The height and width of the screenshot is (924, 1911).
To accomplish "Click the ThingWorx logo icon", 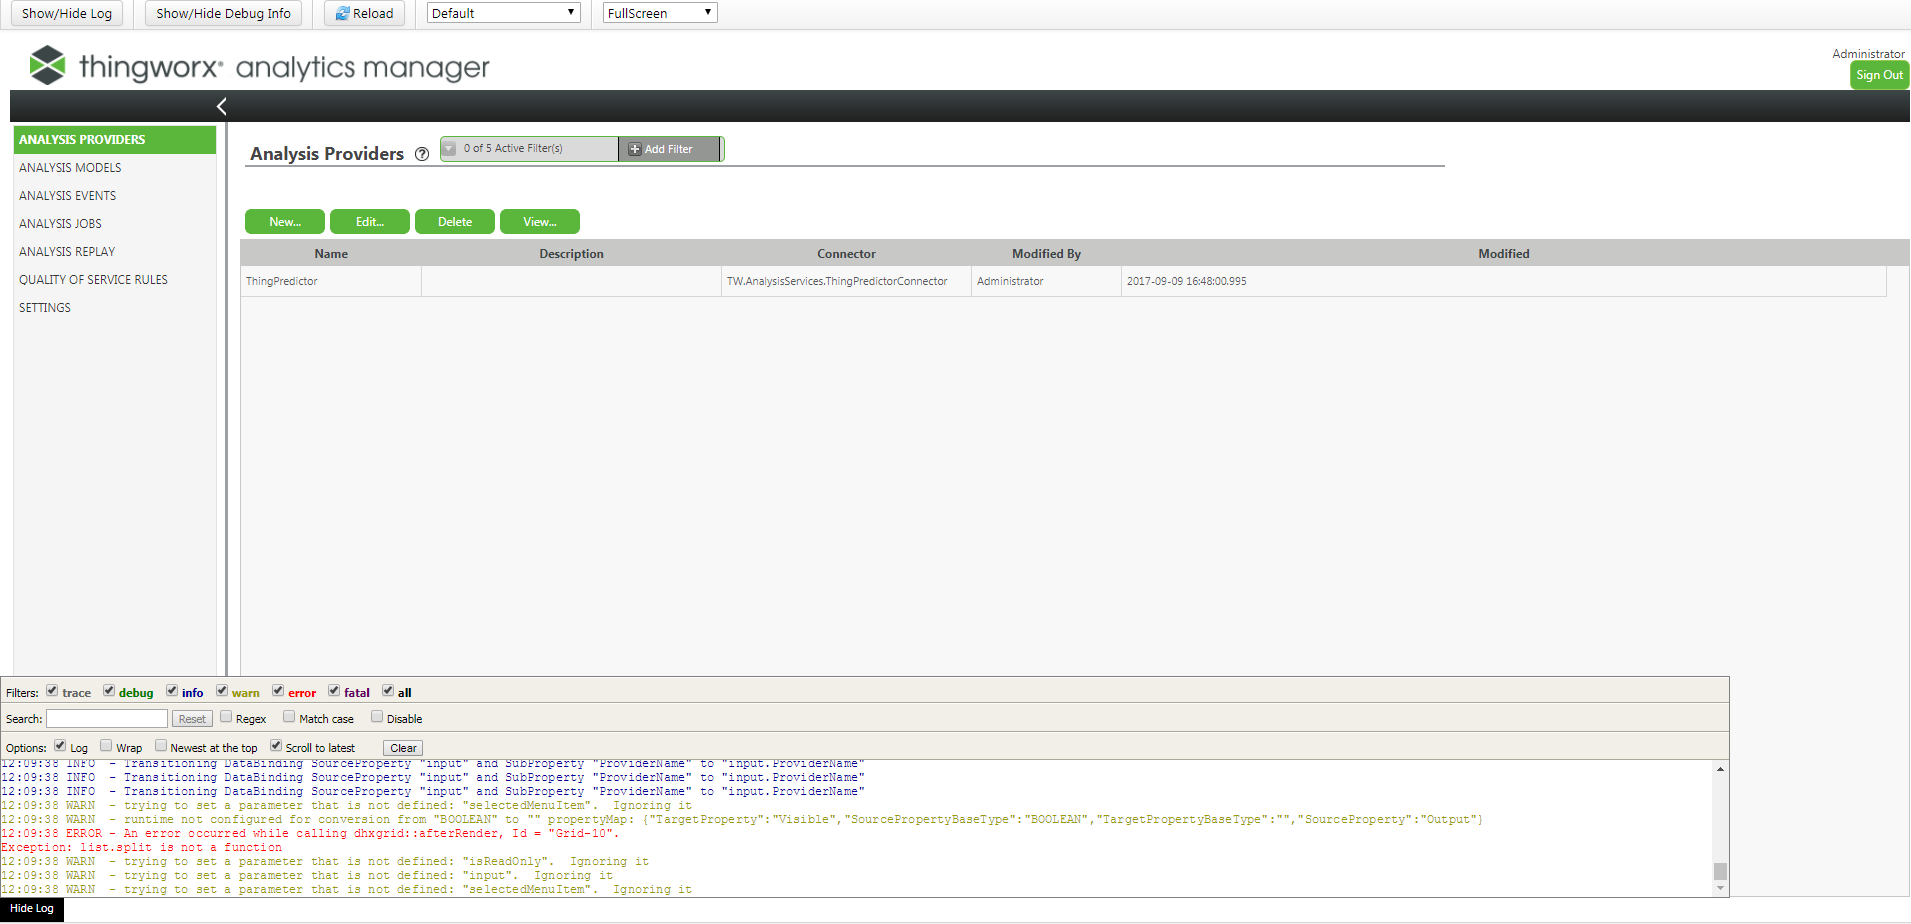I will (47, 65).
